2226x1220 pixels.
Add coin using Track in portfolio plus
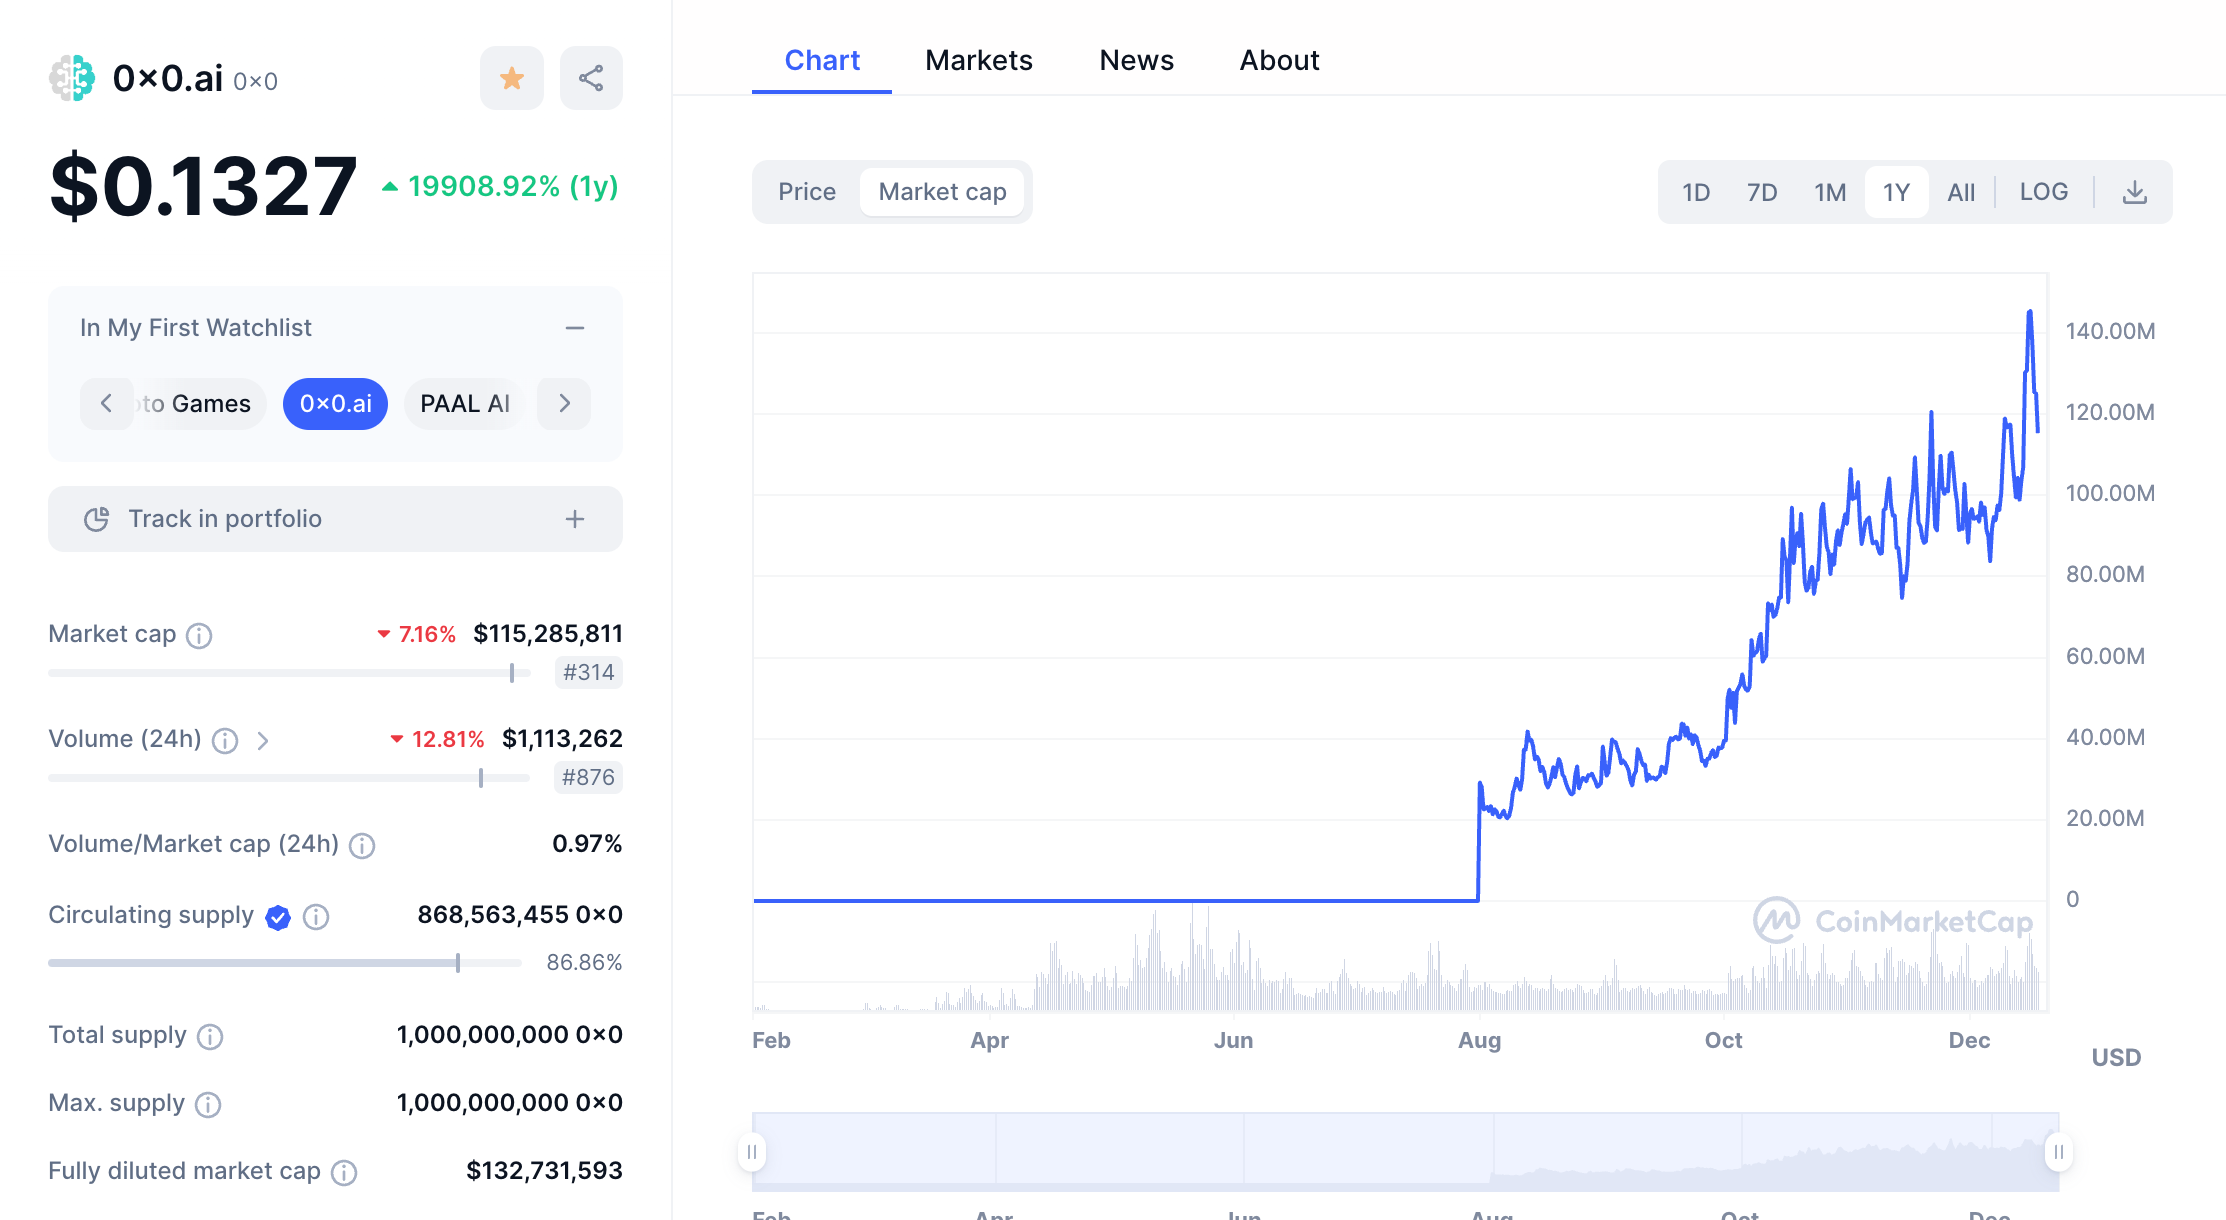[575, 519]
